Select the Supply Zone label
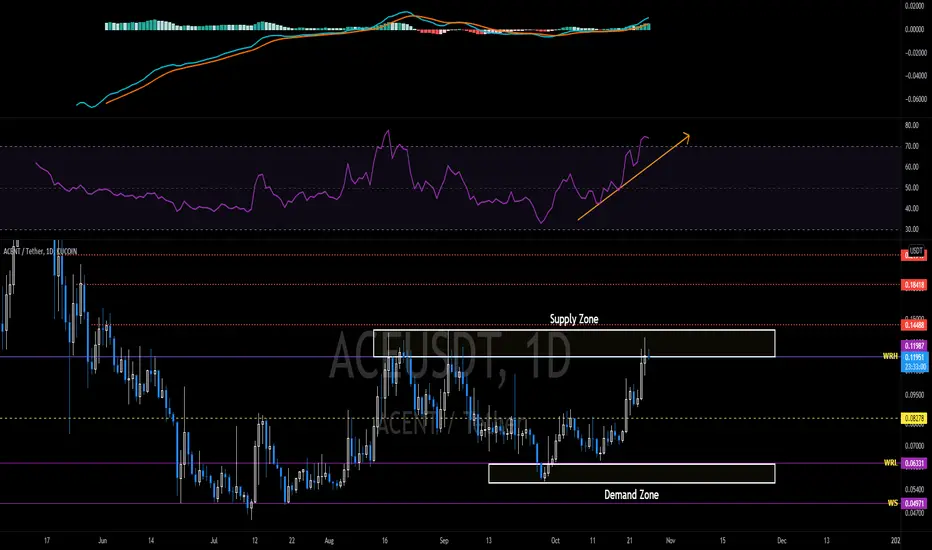The width and height of the screenshot is (932, 550). [574, 319]
